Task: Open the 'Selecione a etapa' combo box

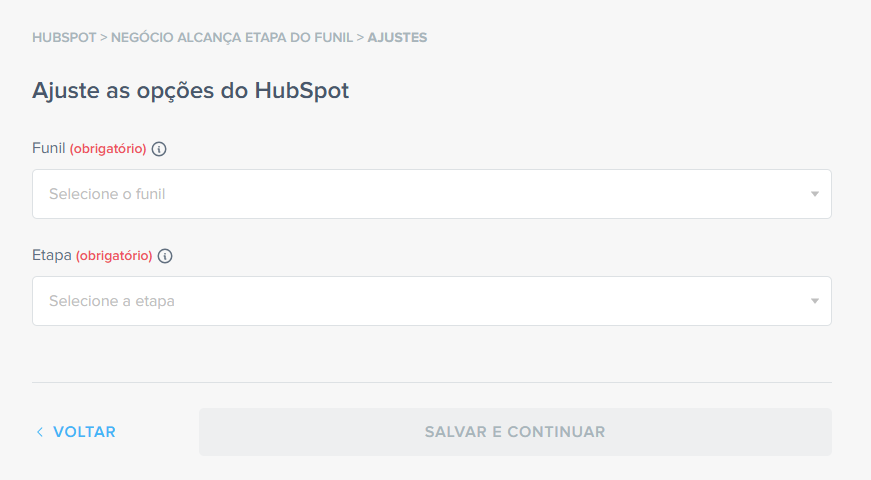Action: coord(420,301)
